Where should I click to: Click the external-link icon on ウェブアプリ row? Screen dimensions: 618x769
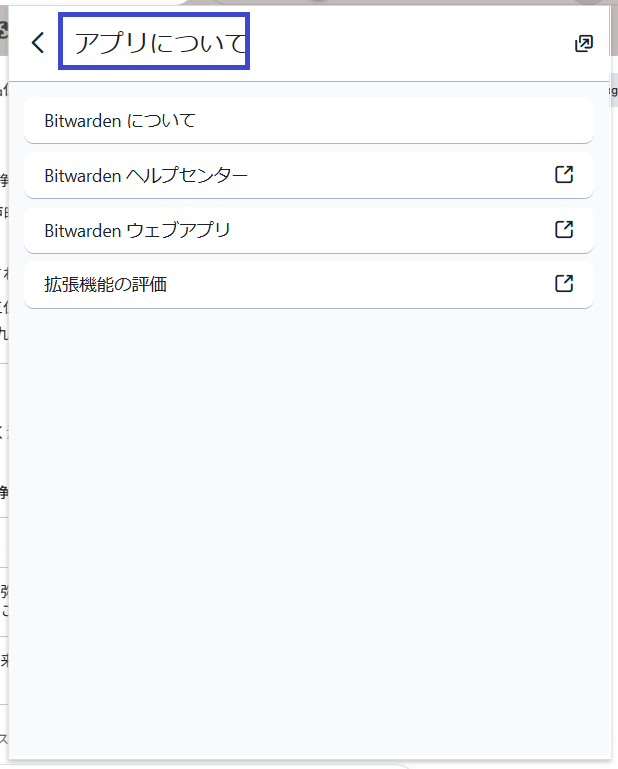pos(564,230)
